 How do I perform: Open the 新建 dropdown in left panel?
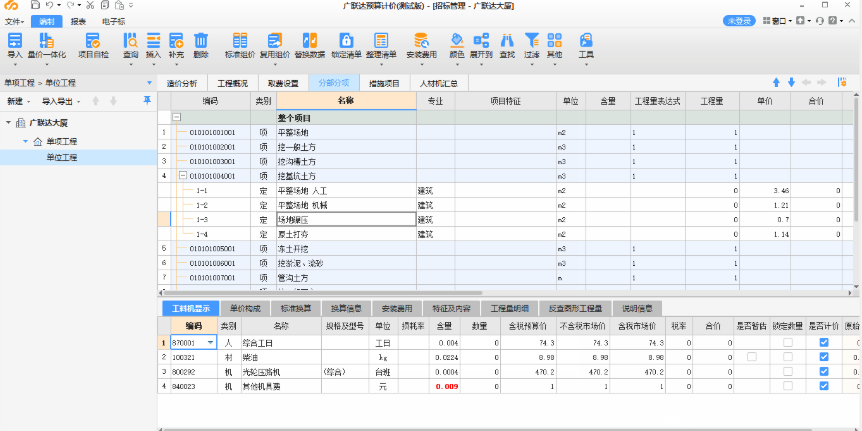click(x=18, y=101)
